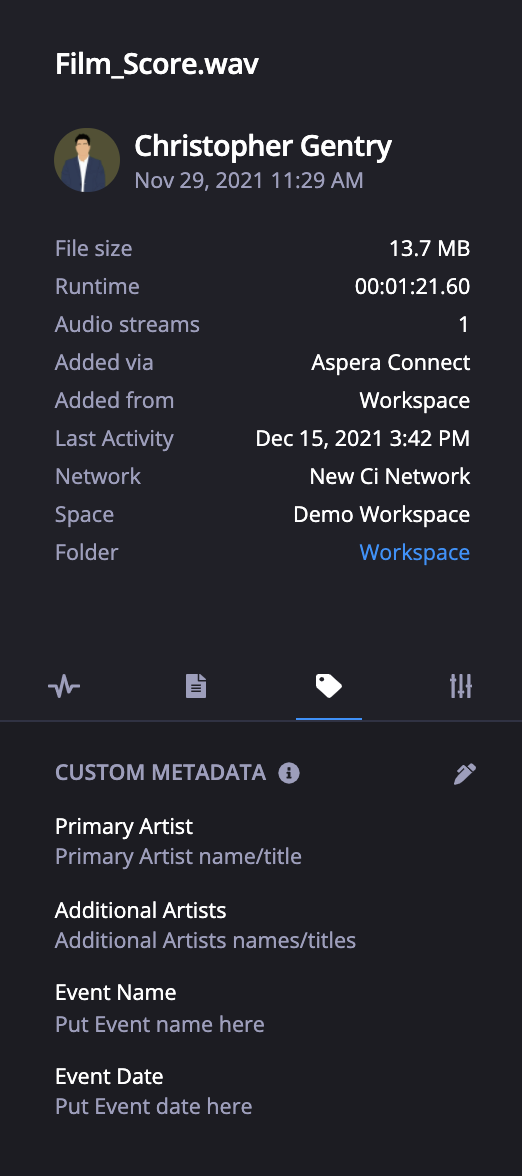This screenshot has height=1176, width=522.
Task: Edit custom metadata with pencil icon
Action: point(465,773)
